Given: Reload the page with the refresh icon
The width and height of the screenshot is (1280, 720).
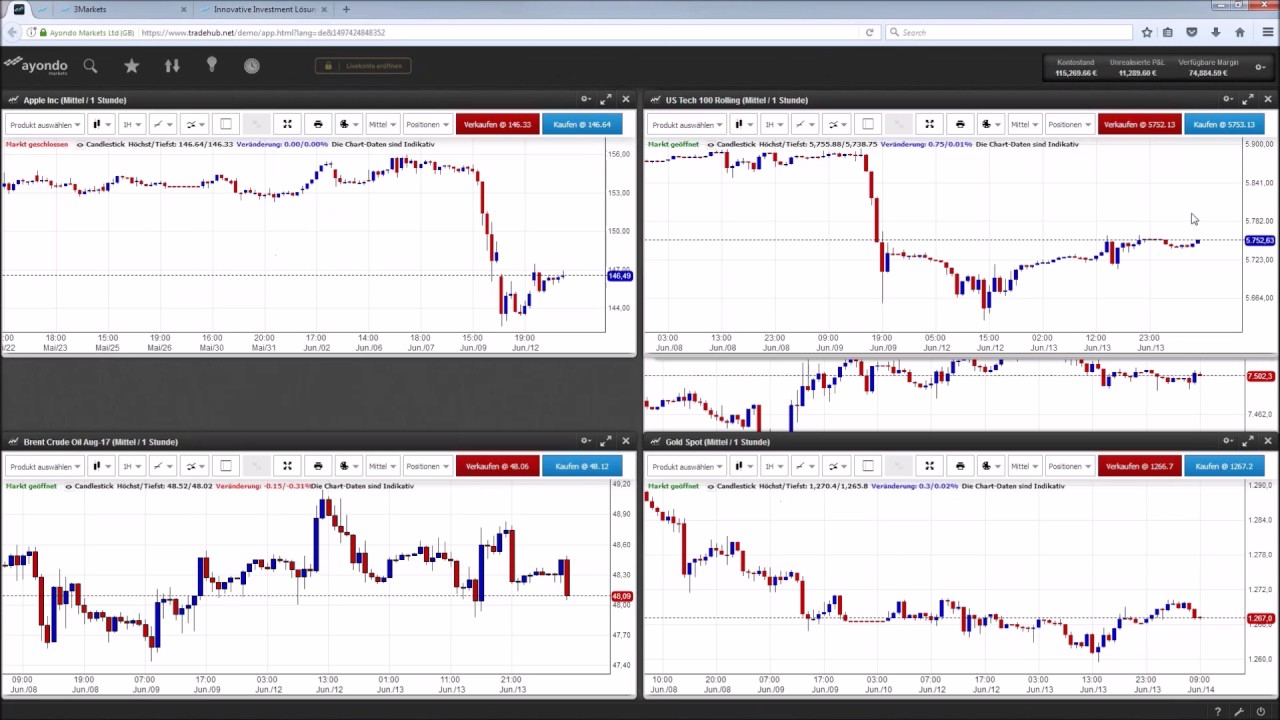Looking at the screenshot, I should click(869, 33).
